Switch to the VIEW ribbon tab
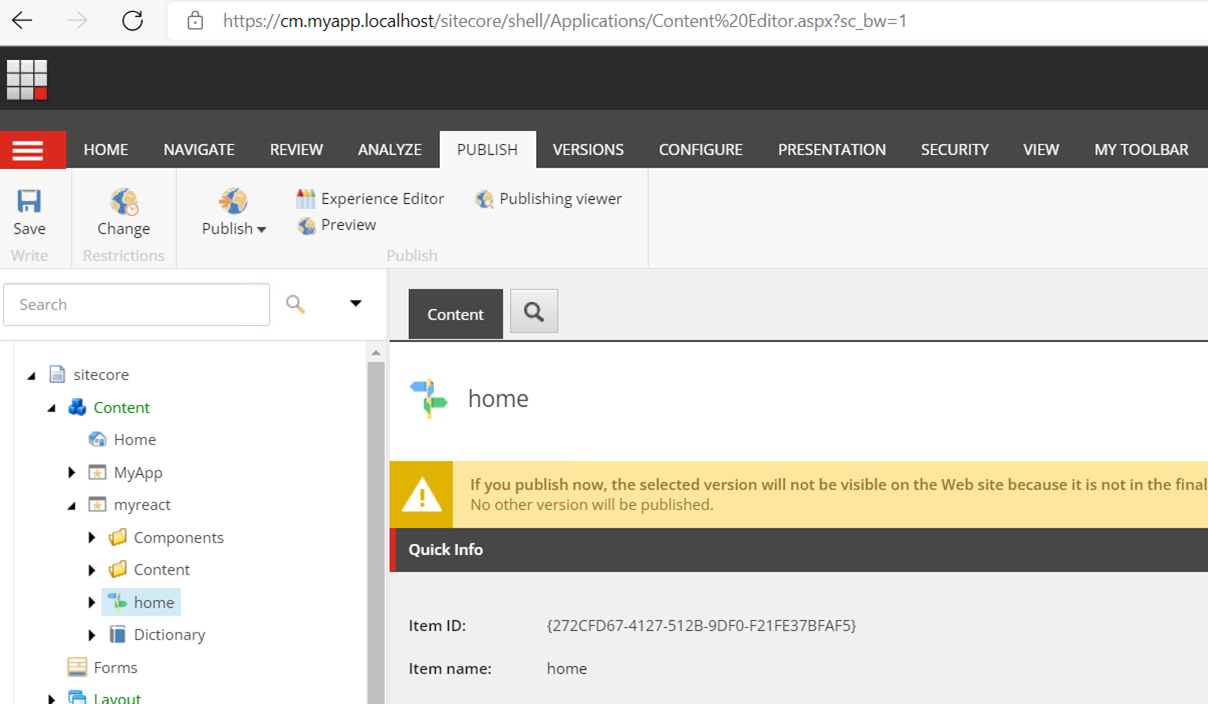 pos(1041,149)
